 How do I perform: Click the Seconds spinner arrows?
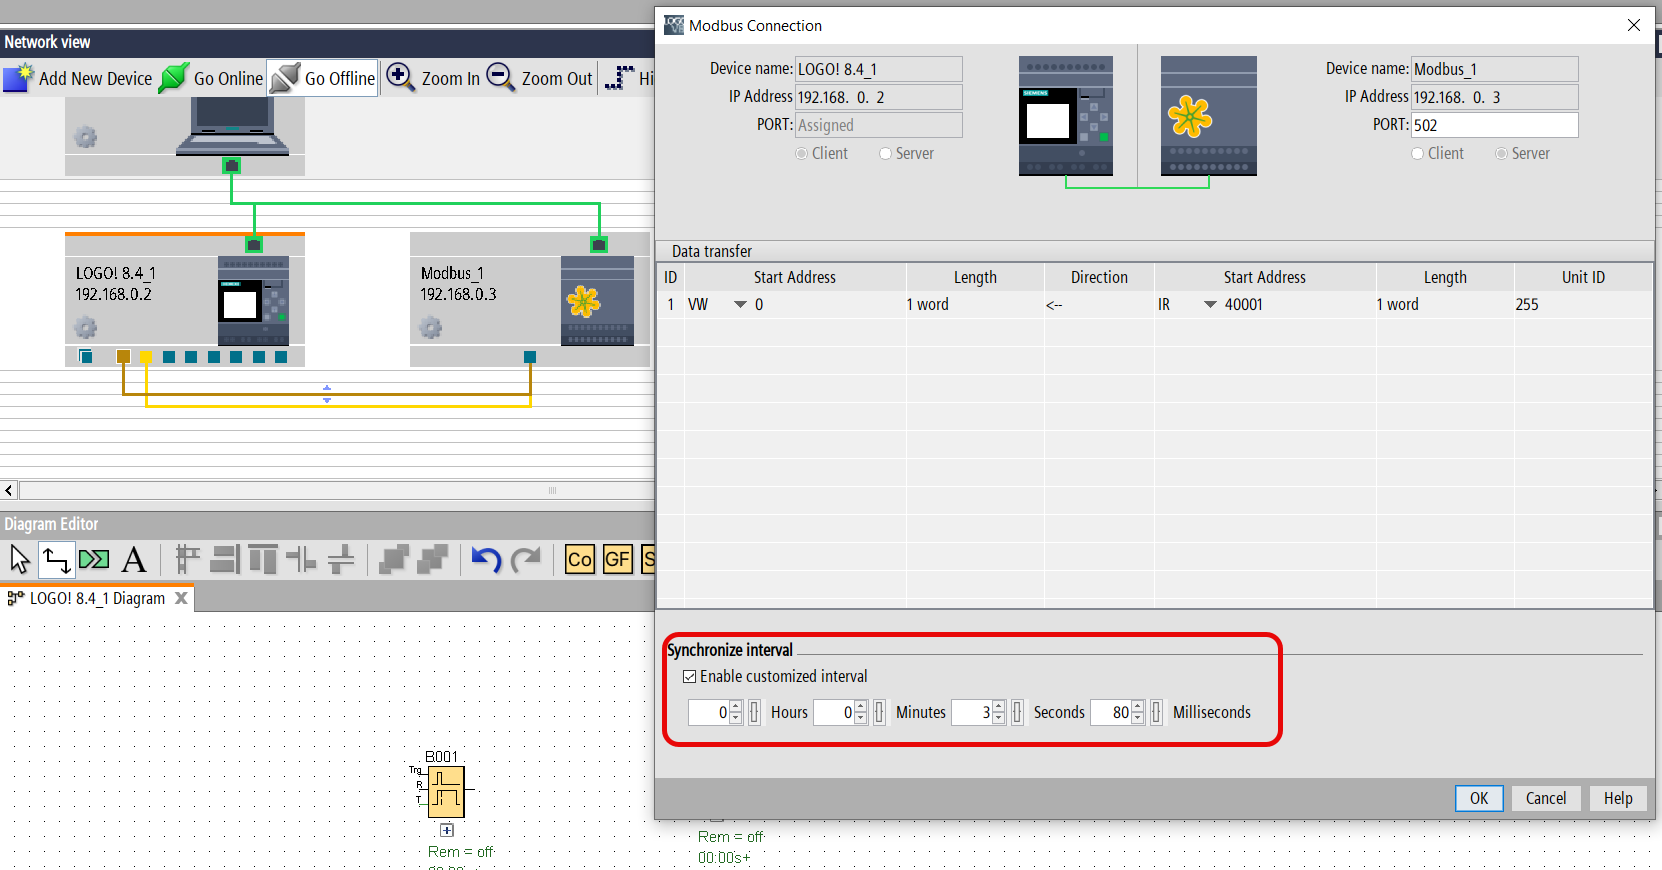click(x=998, y=712)
